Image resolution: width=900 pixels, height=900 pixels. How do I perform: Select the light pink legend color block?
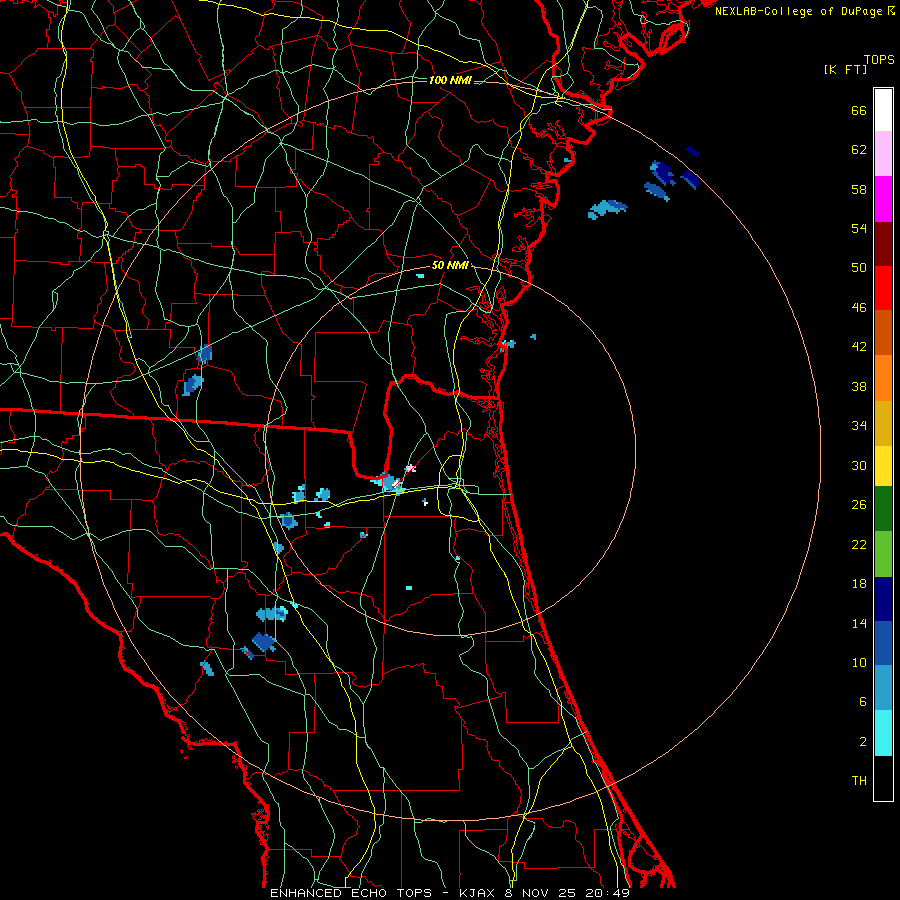(x=883, y=154)
